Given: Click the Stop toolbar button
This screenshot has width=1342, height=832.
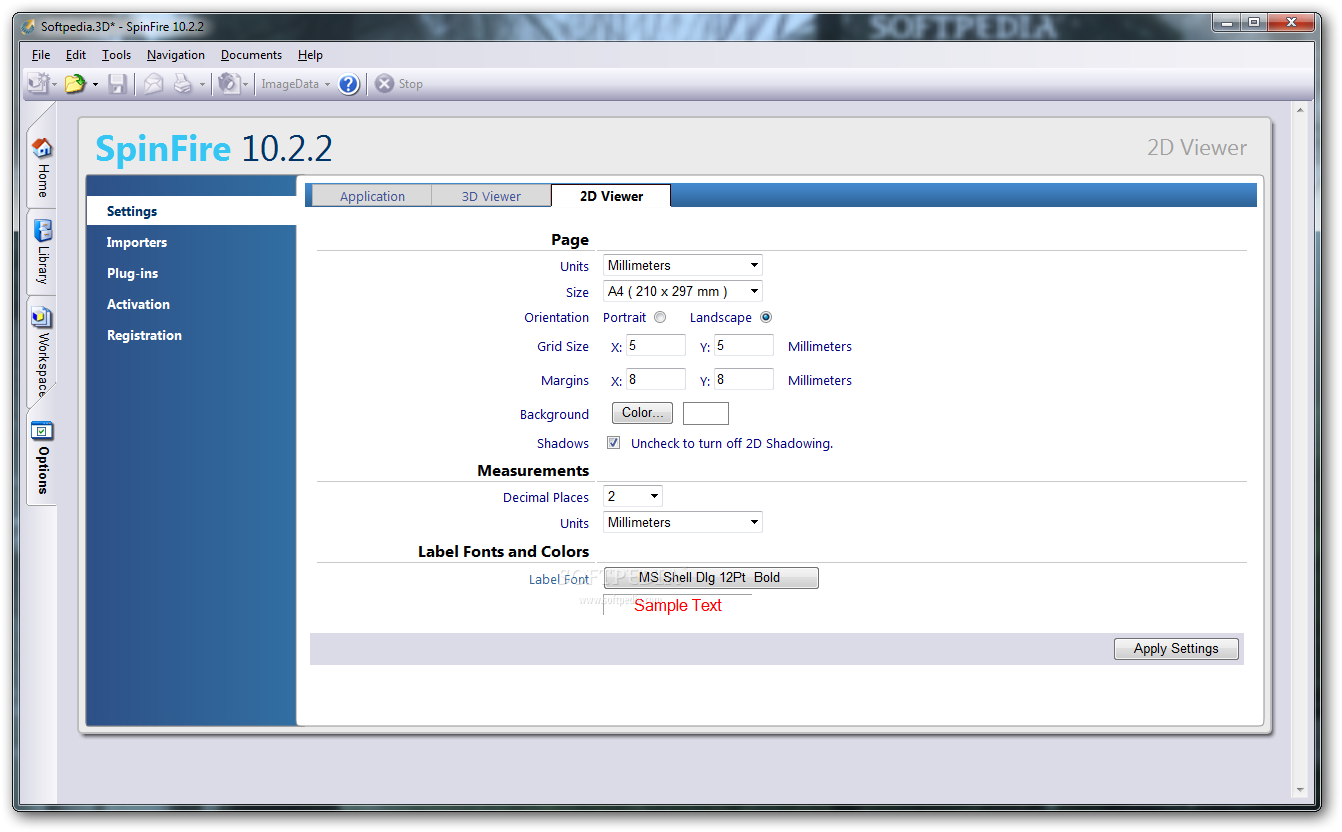Looking at the screenshot, I should [x=399, y=84].
